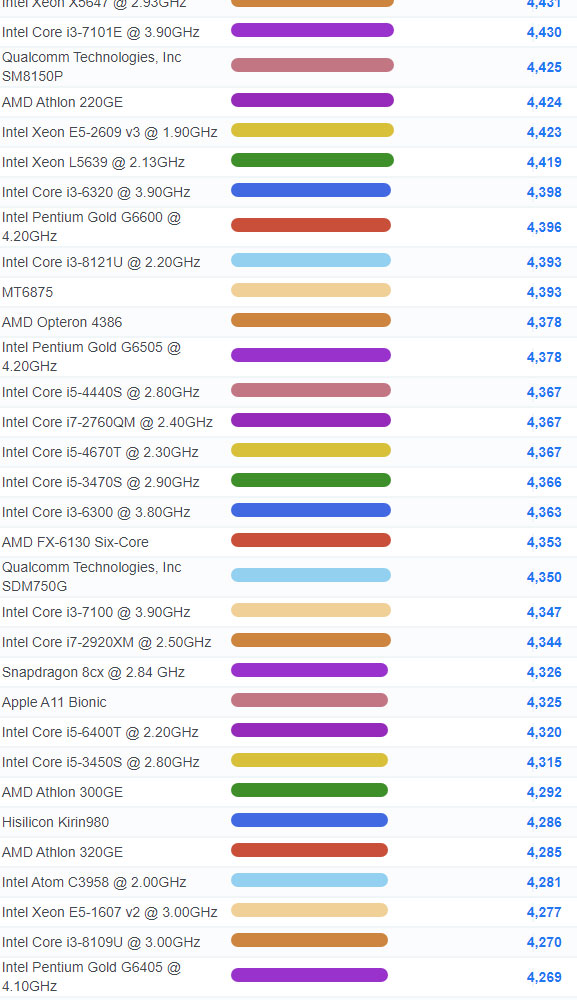Click the AMD FX-6130 Six-Core link
This screenshot has height=1000, width=577.
[75, 542]
